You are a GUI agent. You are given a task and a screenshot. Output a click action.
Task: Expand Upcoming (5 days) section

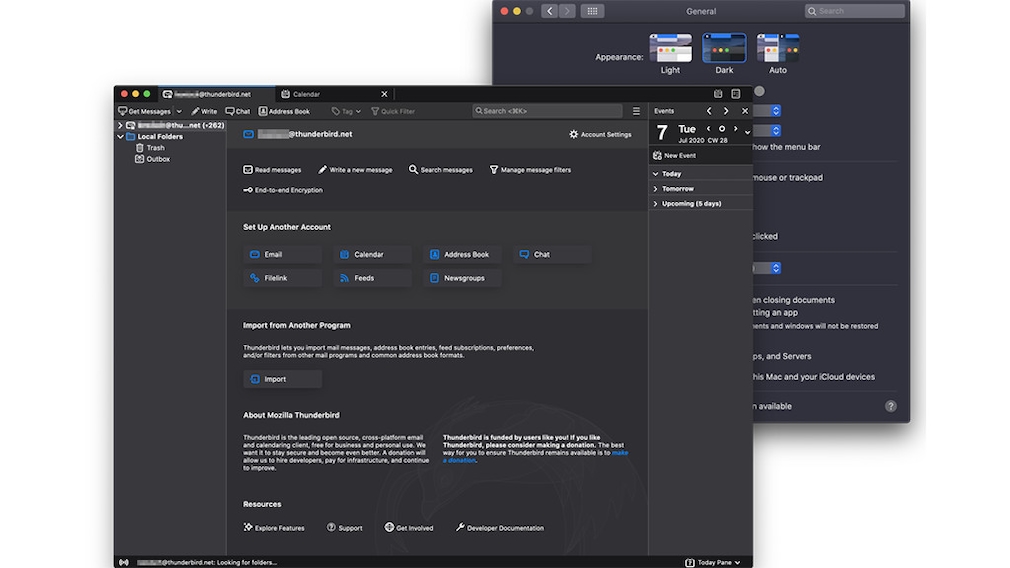(656, 204)
